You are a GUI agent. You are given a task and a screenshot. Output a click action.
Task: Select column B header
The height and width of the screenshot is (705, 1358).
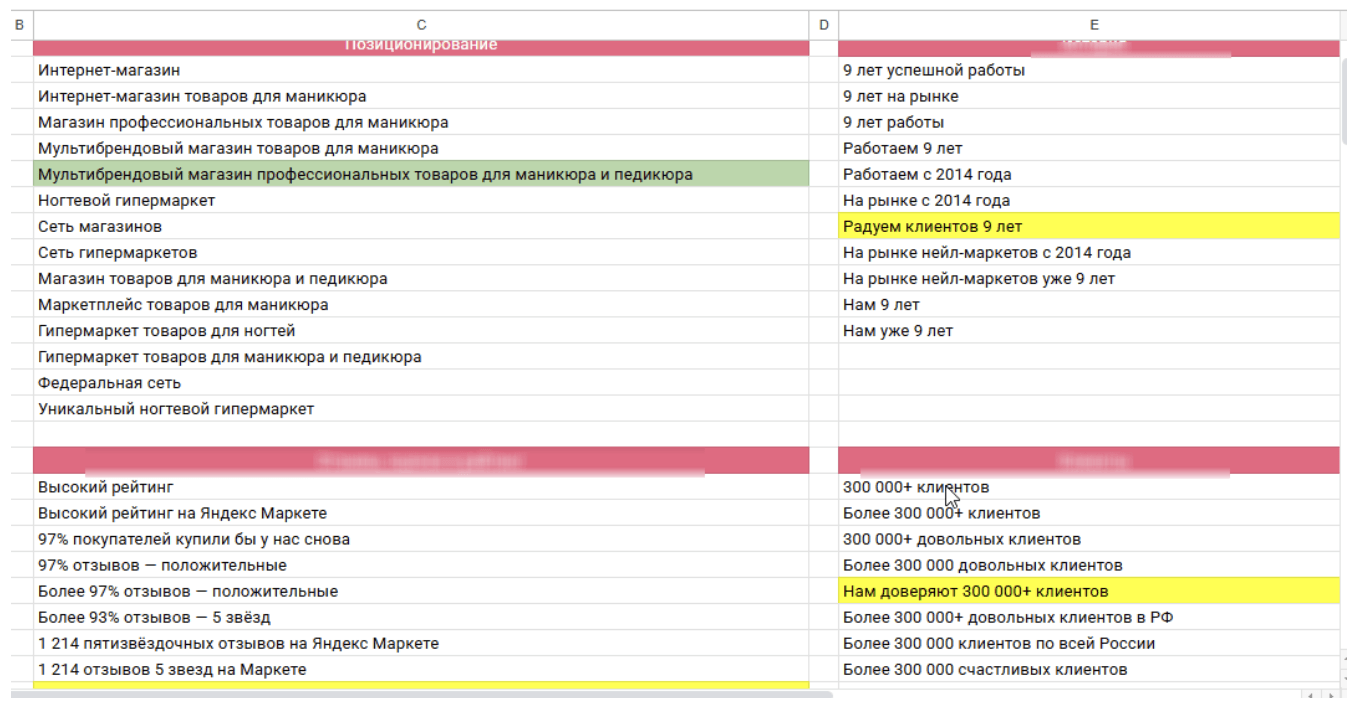(18, 24)
